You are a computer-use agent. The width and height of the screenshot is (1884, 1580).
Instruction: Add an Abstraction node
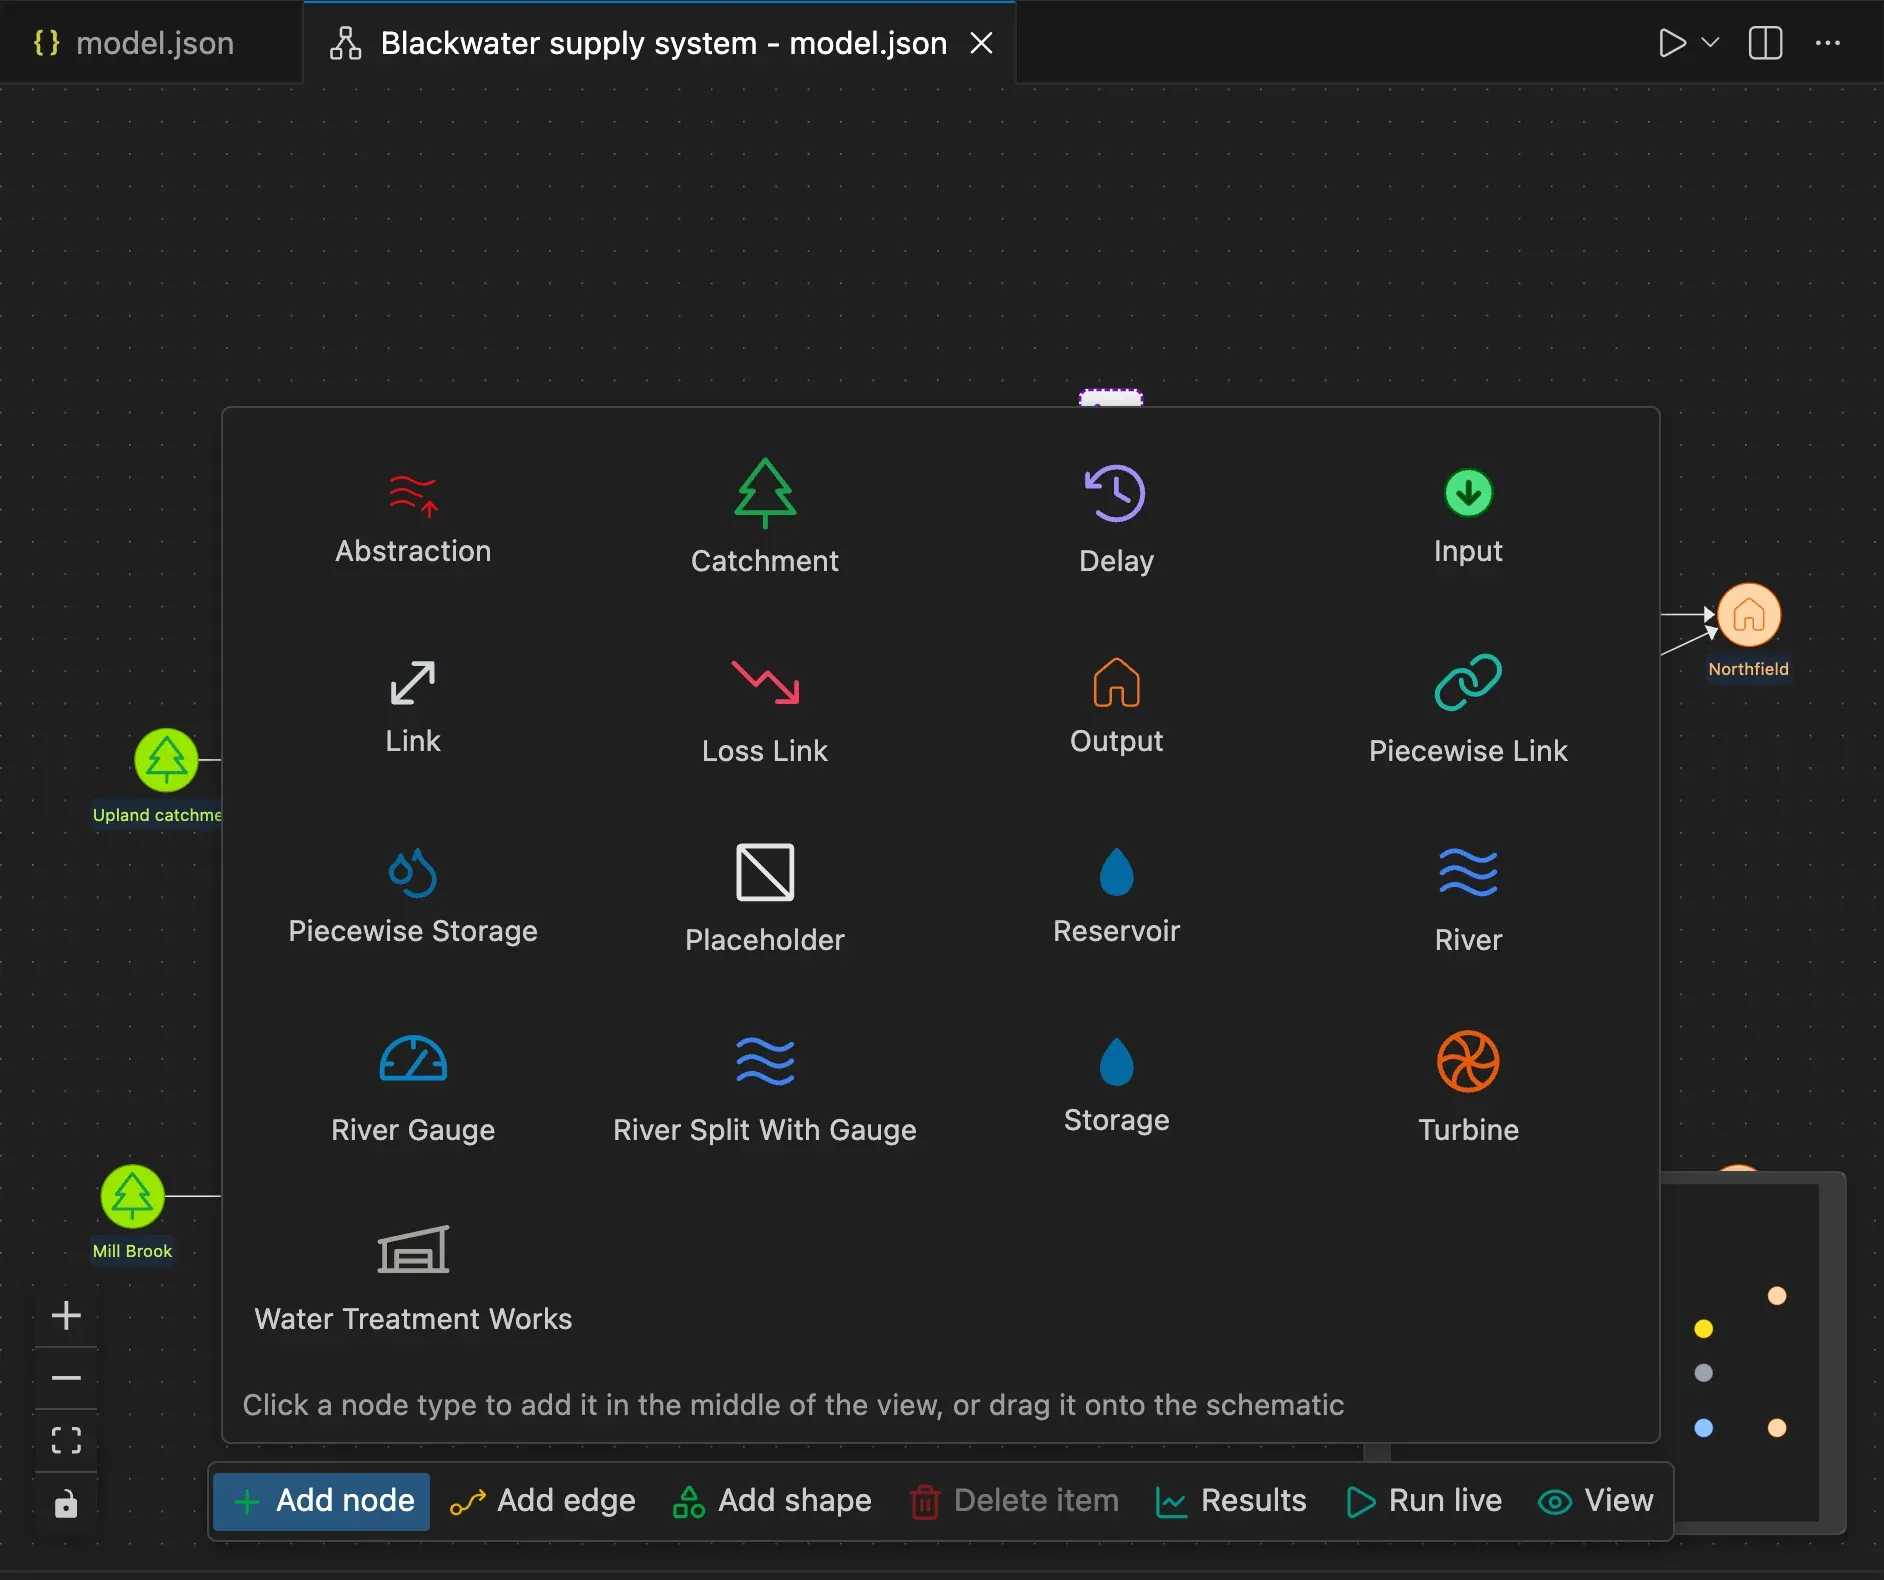click(413, 518)
